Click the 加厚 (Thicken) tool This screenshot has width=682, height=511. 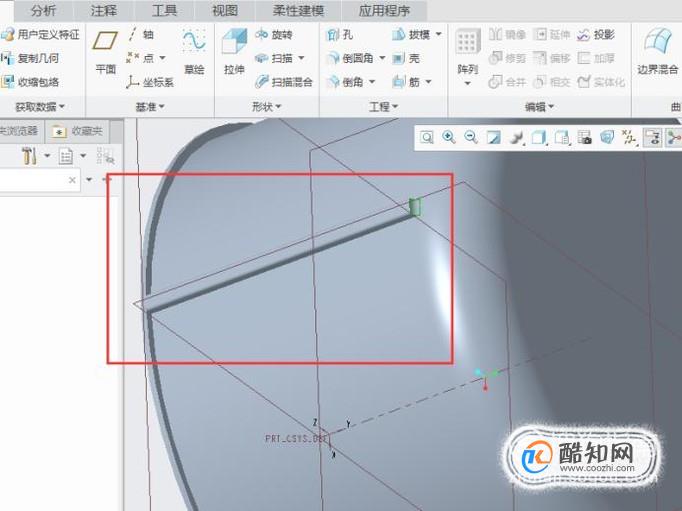coord(595,58)
